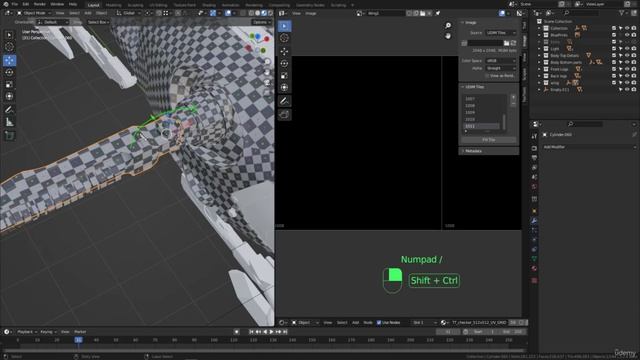The width and height of the screenshot is (640, 360).
Task: Open the File menu
Action: point(15,4)
